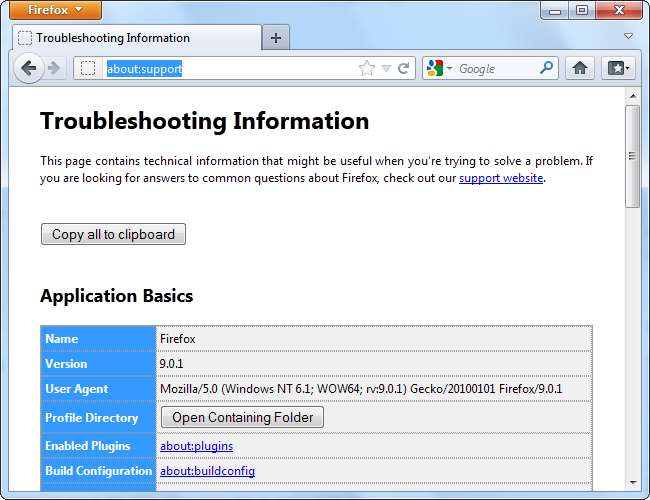Open the list all tabs arrow
This screenshot has width=650, height=500.
click(x=629, y=36)
